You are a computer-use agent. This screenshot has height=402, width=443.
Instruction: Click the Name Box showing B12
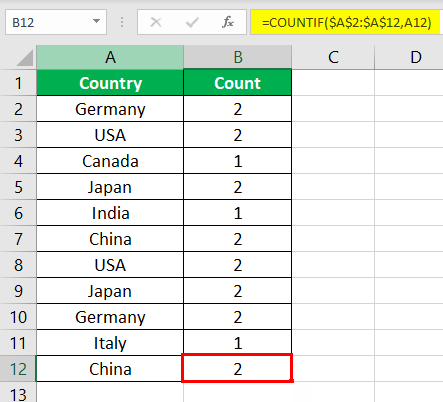pyautogui.click(x=56, y=22)
